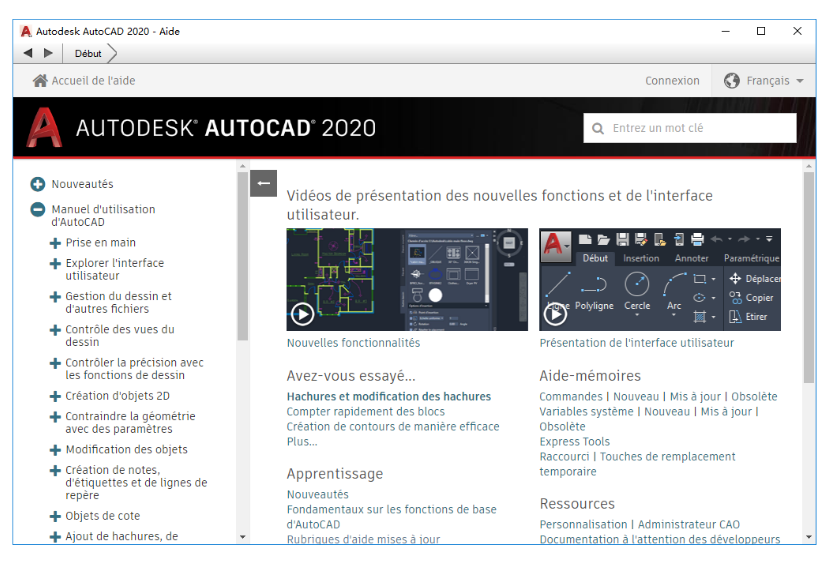Click the Début breadcrumb

click(x=88, y=53)
